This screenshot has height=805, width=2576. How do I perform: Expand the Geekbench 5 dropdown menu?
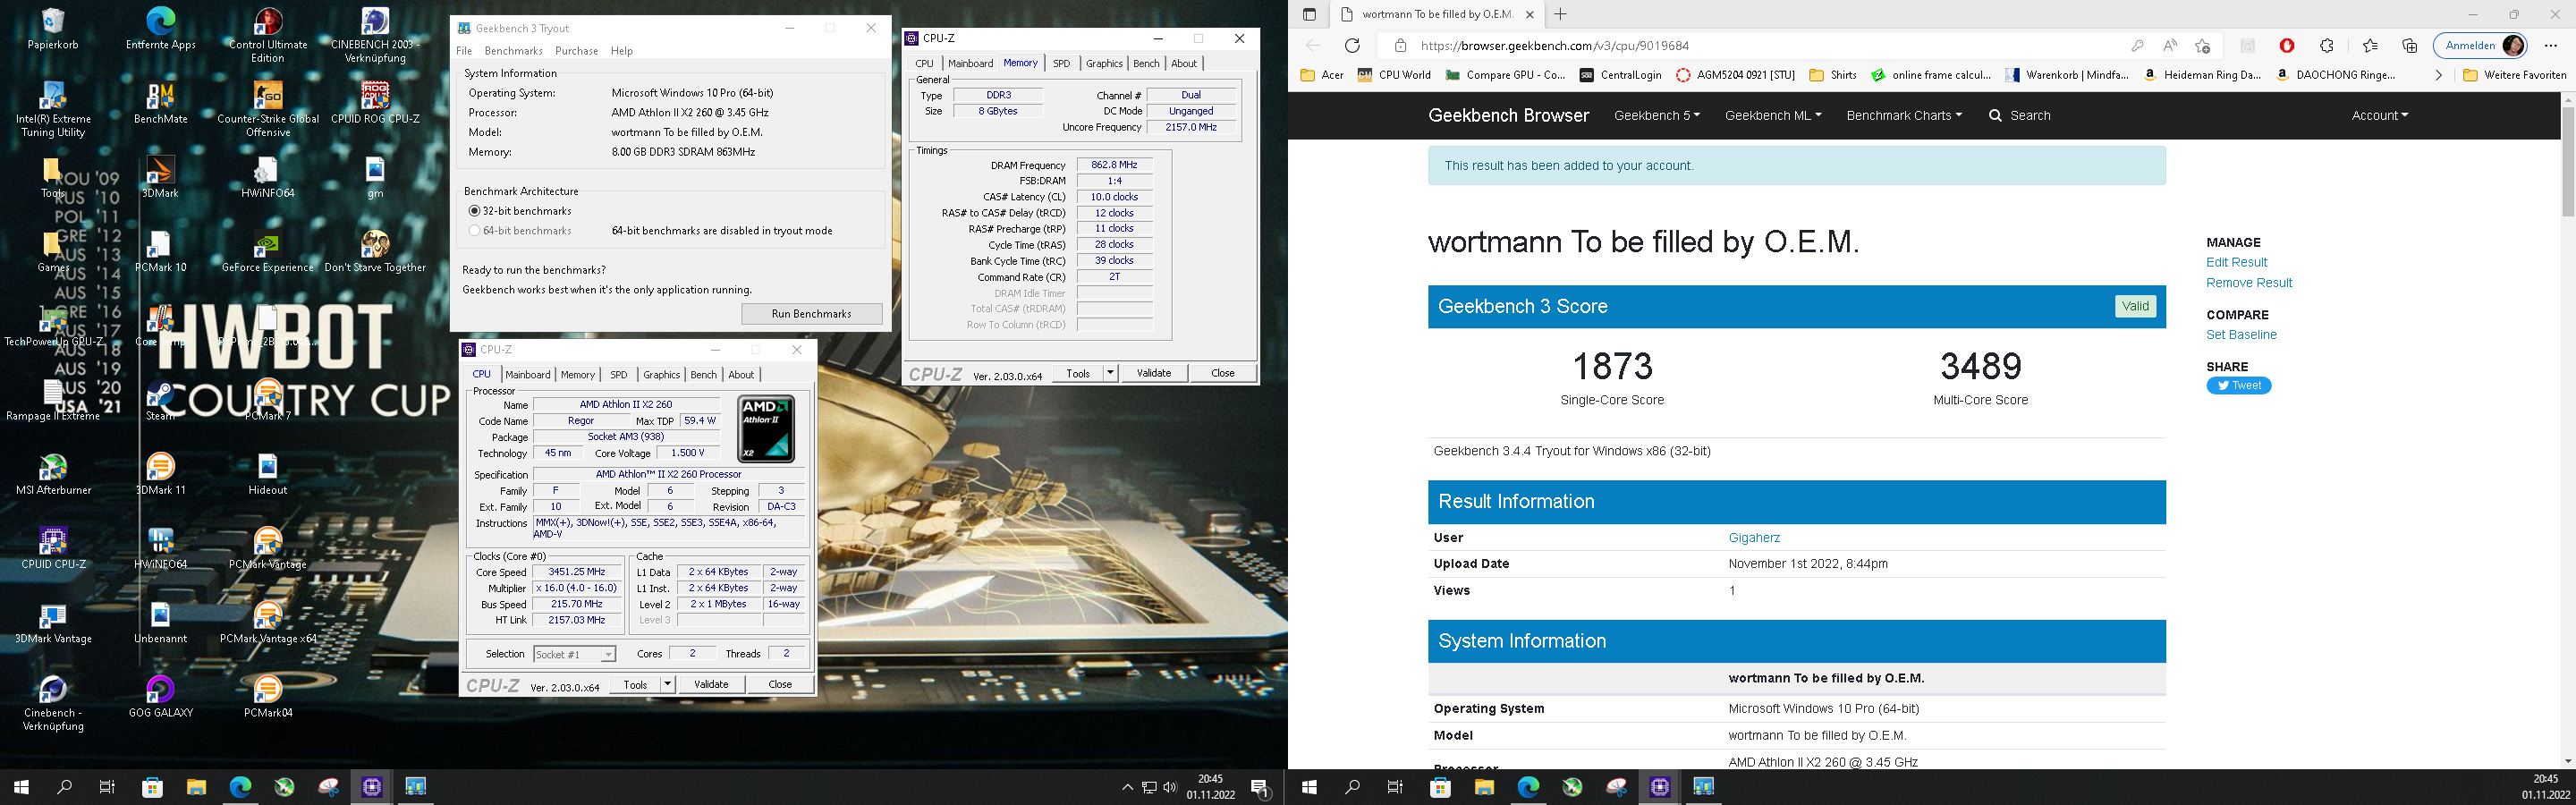click(x=1657, y=115)
